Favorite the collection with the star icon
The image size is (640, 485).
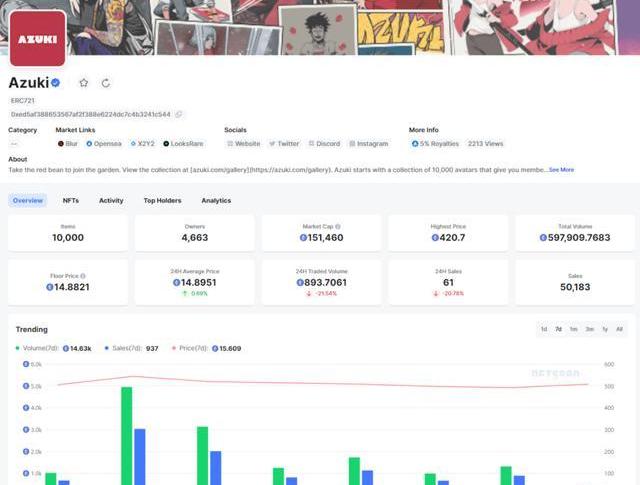84,83
